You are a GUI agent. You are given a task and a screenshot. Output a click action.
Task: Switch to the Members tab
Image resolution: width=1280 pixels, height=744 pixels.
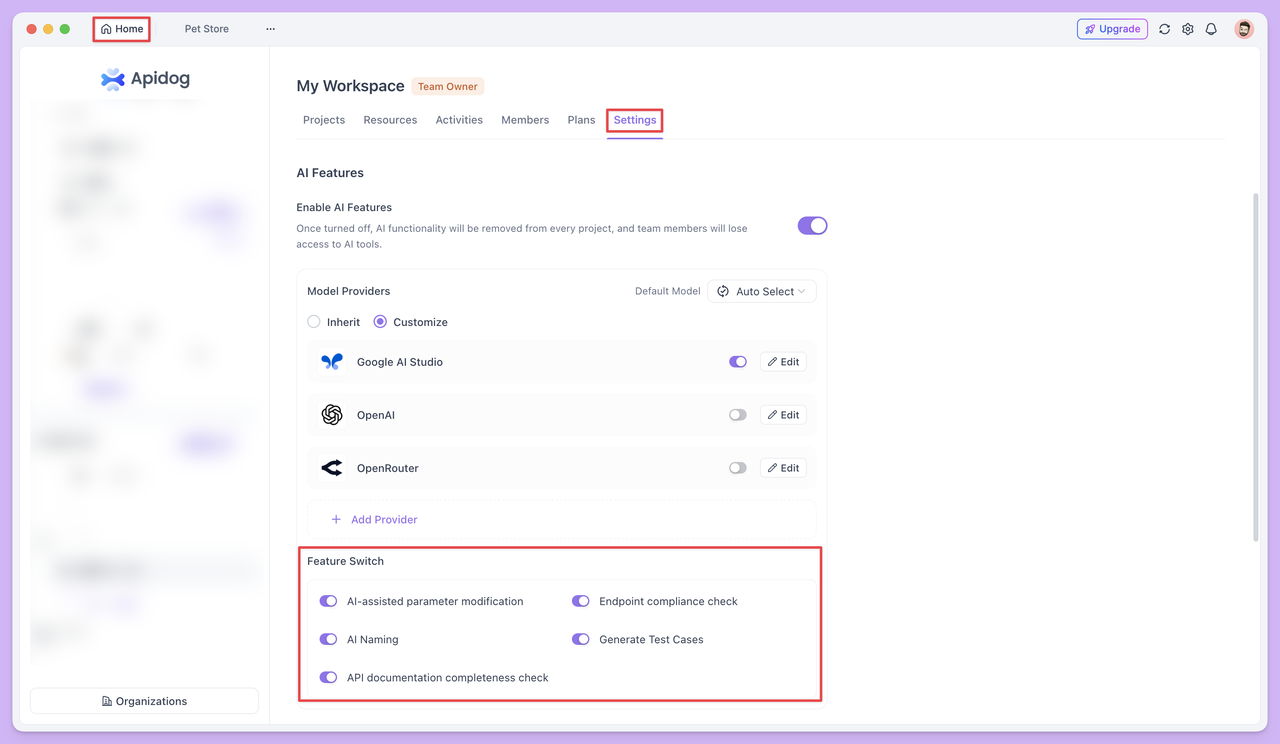pyautogui.click(x=524, y=119)
